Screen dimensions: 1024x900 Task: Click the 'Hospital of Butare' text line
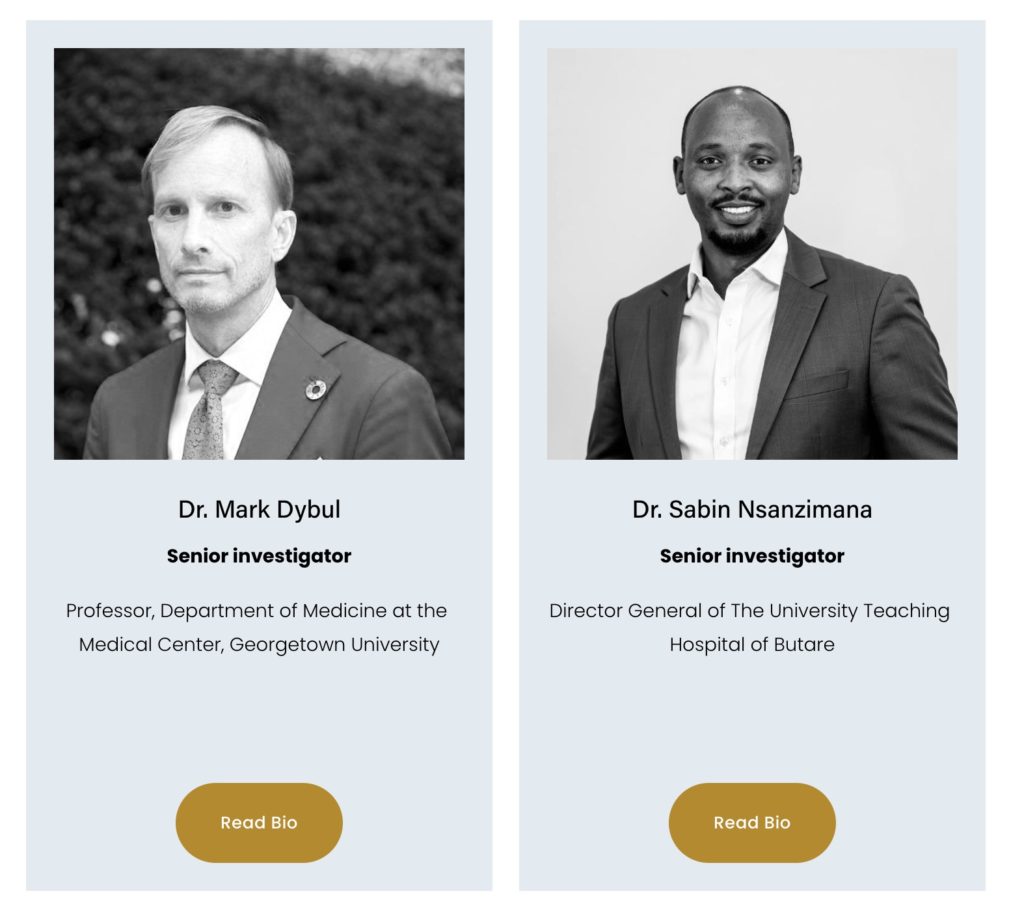click(x=752, y=644)
